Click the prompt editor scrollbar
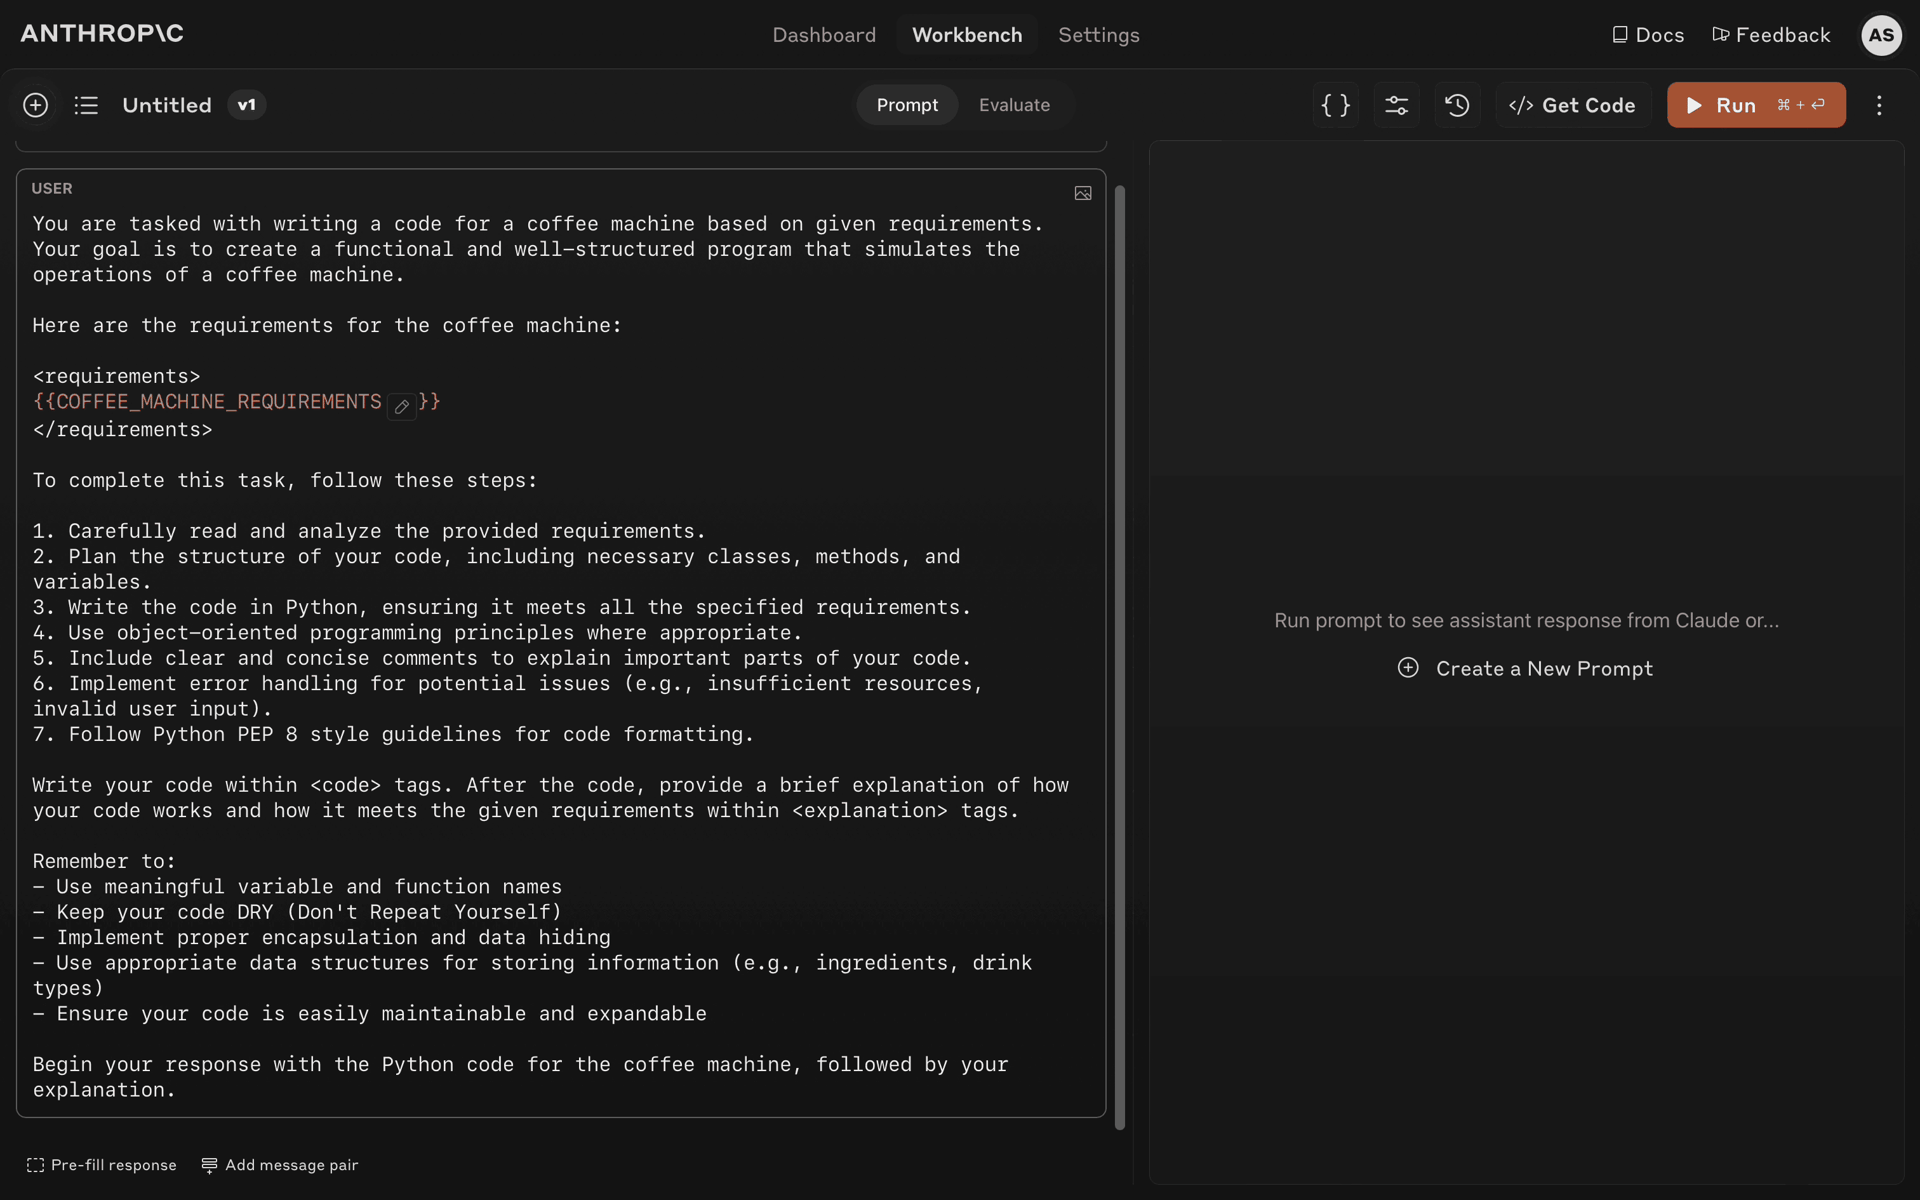 1120,657
